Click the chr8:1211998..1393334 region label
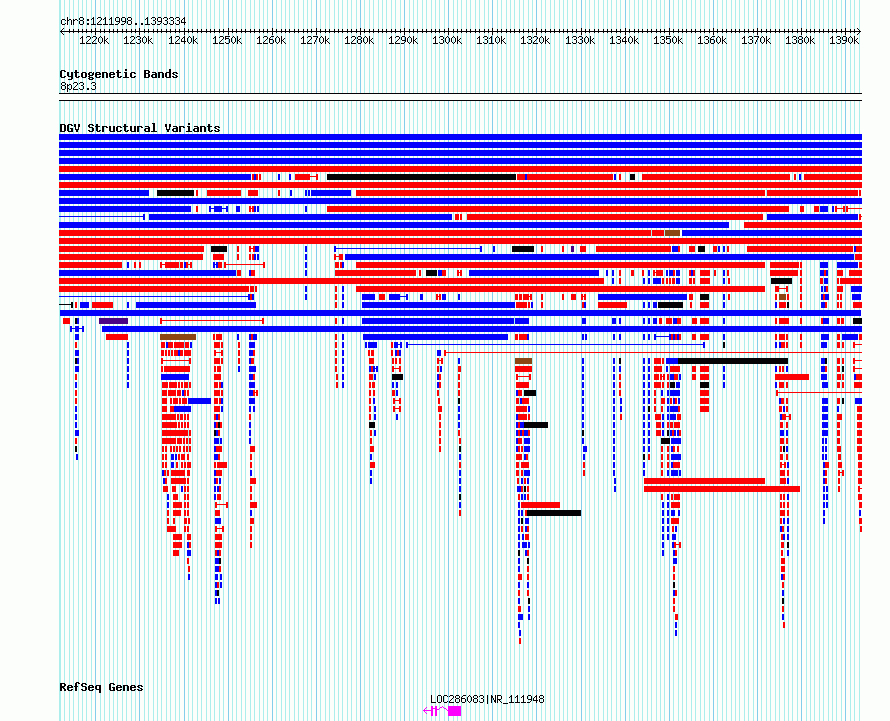This screenshot has width=890, height=721. [123, 21]
